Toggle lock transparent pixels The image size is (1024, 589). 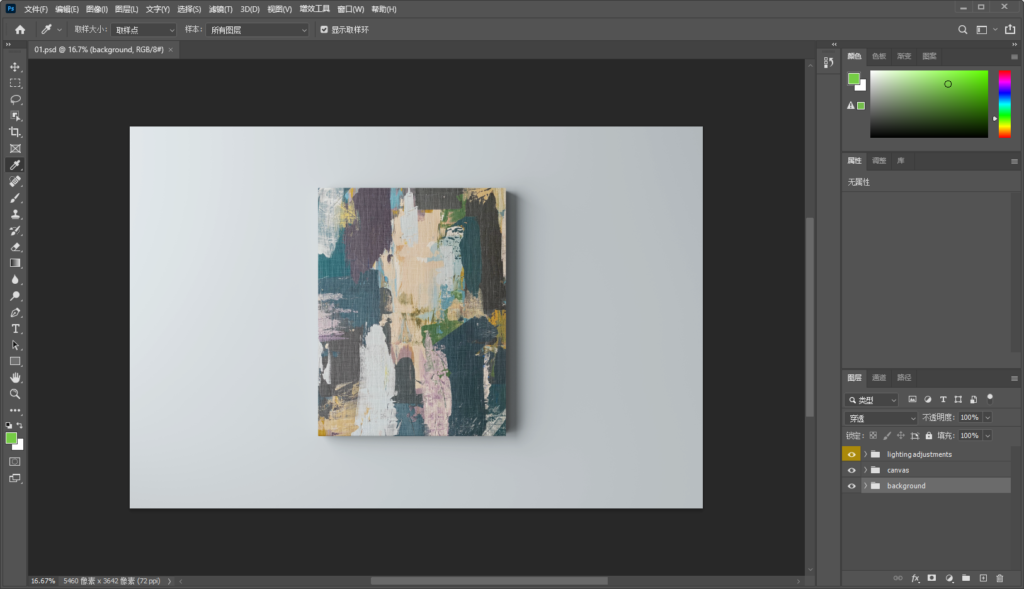pyautogui.click(x=873, y=436)
